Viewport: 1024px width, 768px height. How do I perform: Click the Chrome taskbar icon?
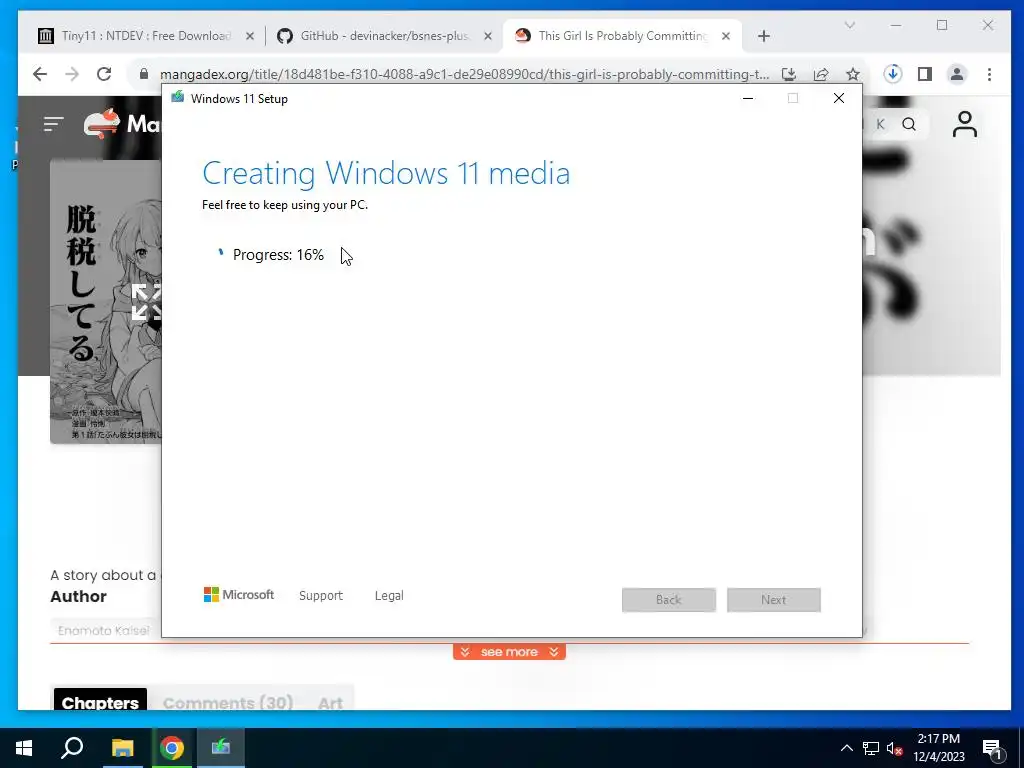[x=172, y=748]
